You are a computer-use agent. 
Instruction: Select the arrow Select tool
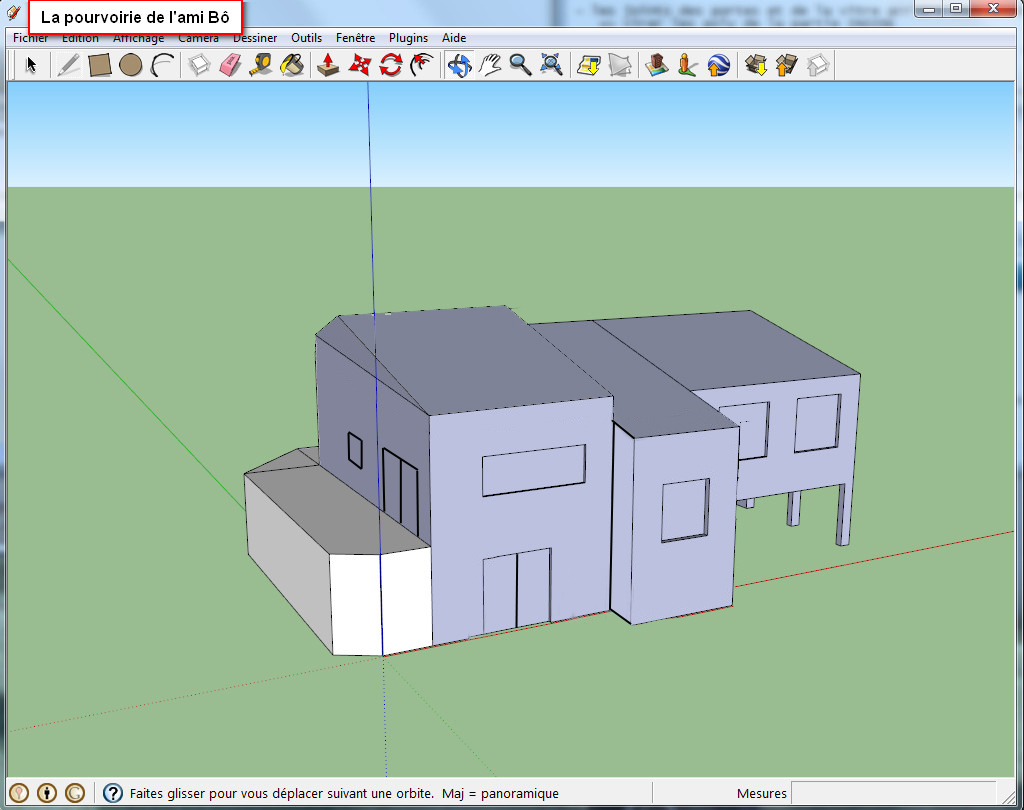click(31, 65)
